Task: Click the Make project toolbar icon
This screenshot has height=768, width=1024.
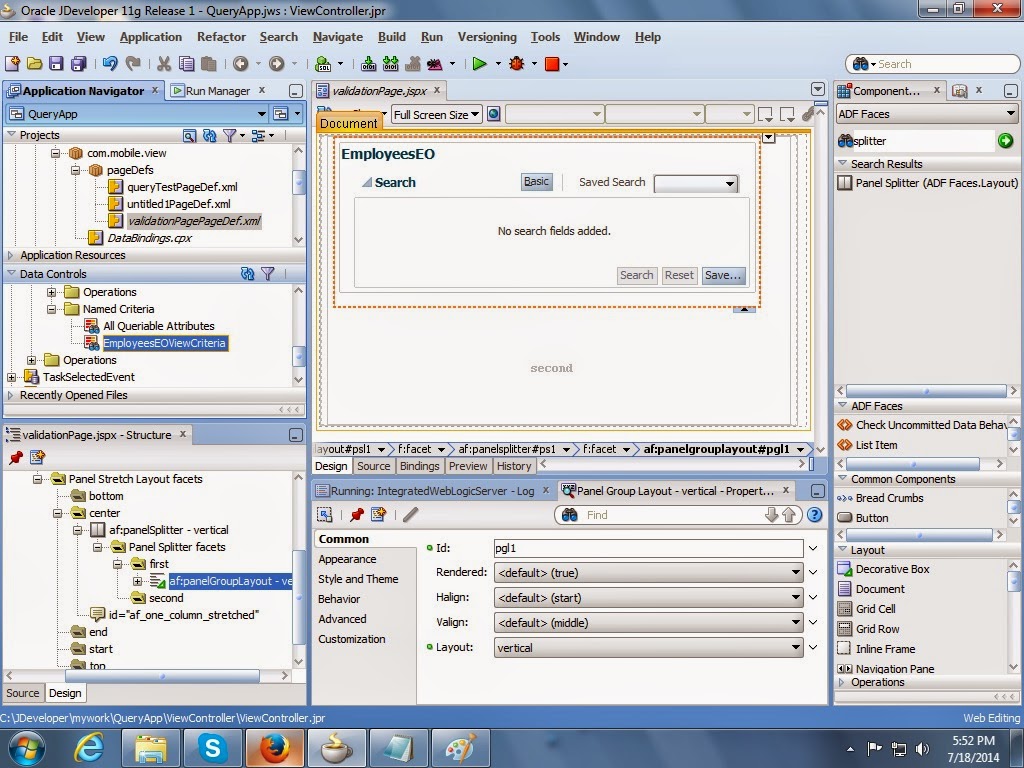Action: tap(368, 63)
